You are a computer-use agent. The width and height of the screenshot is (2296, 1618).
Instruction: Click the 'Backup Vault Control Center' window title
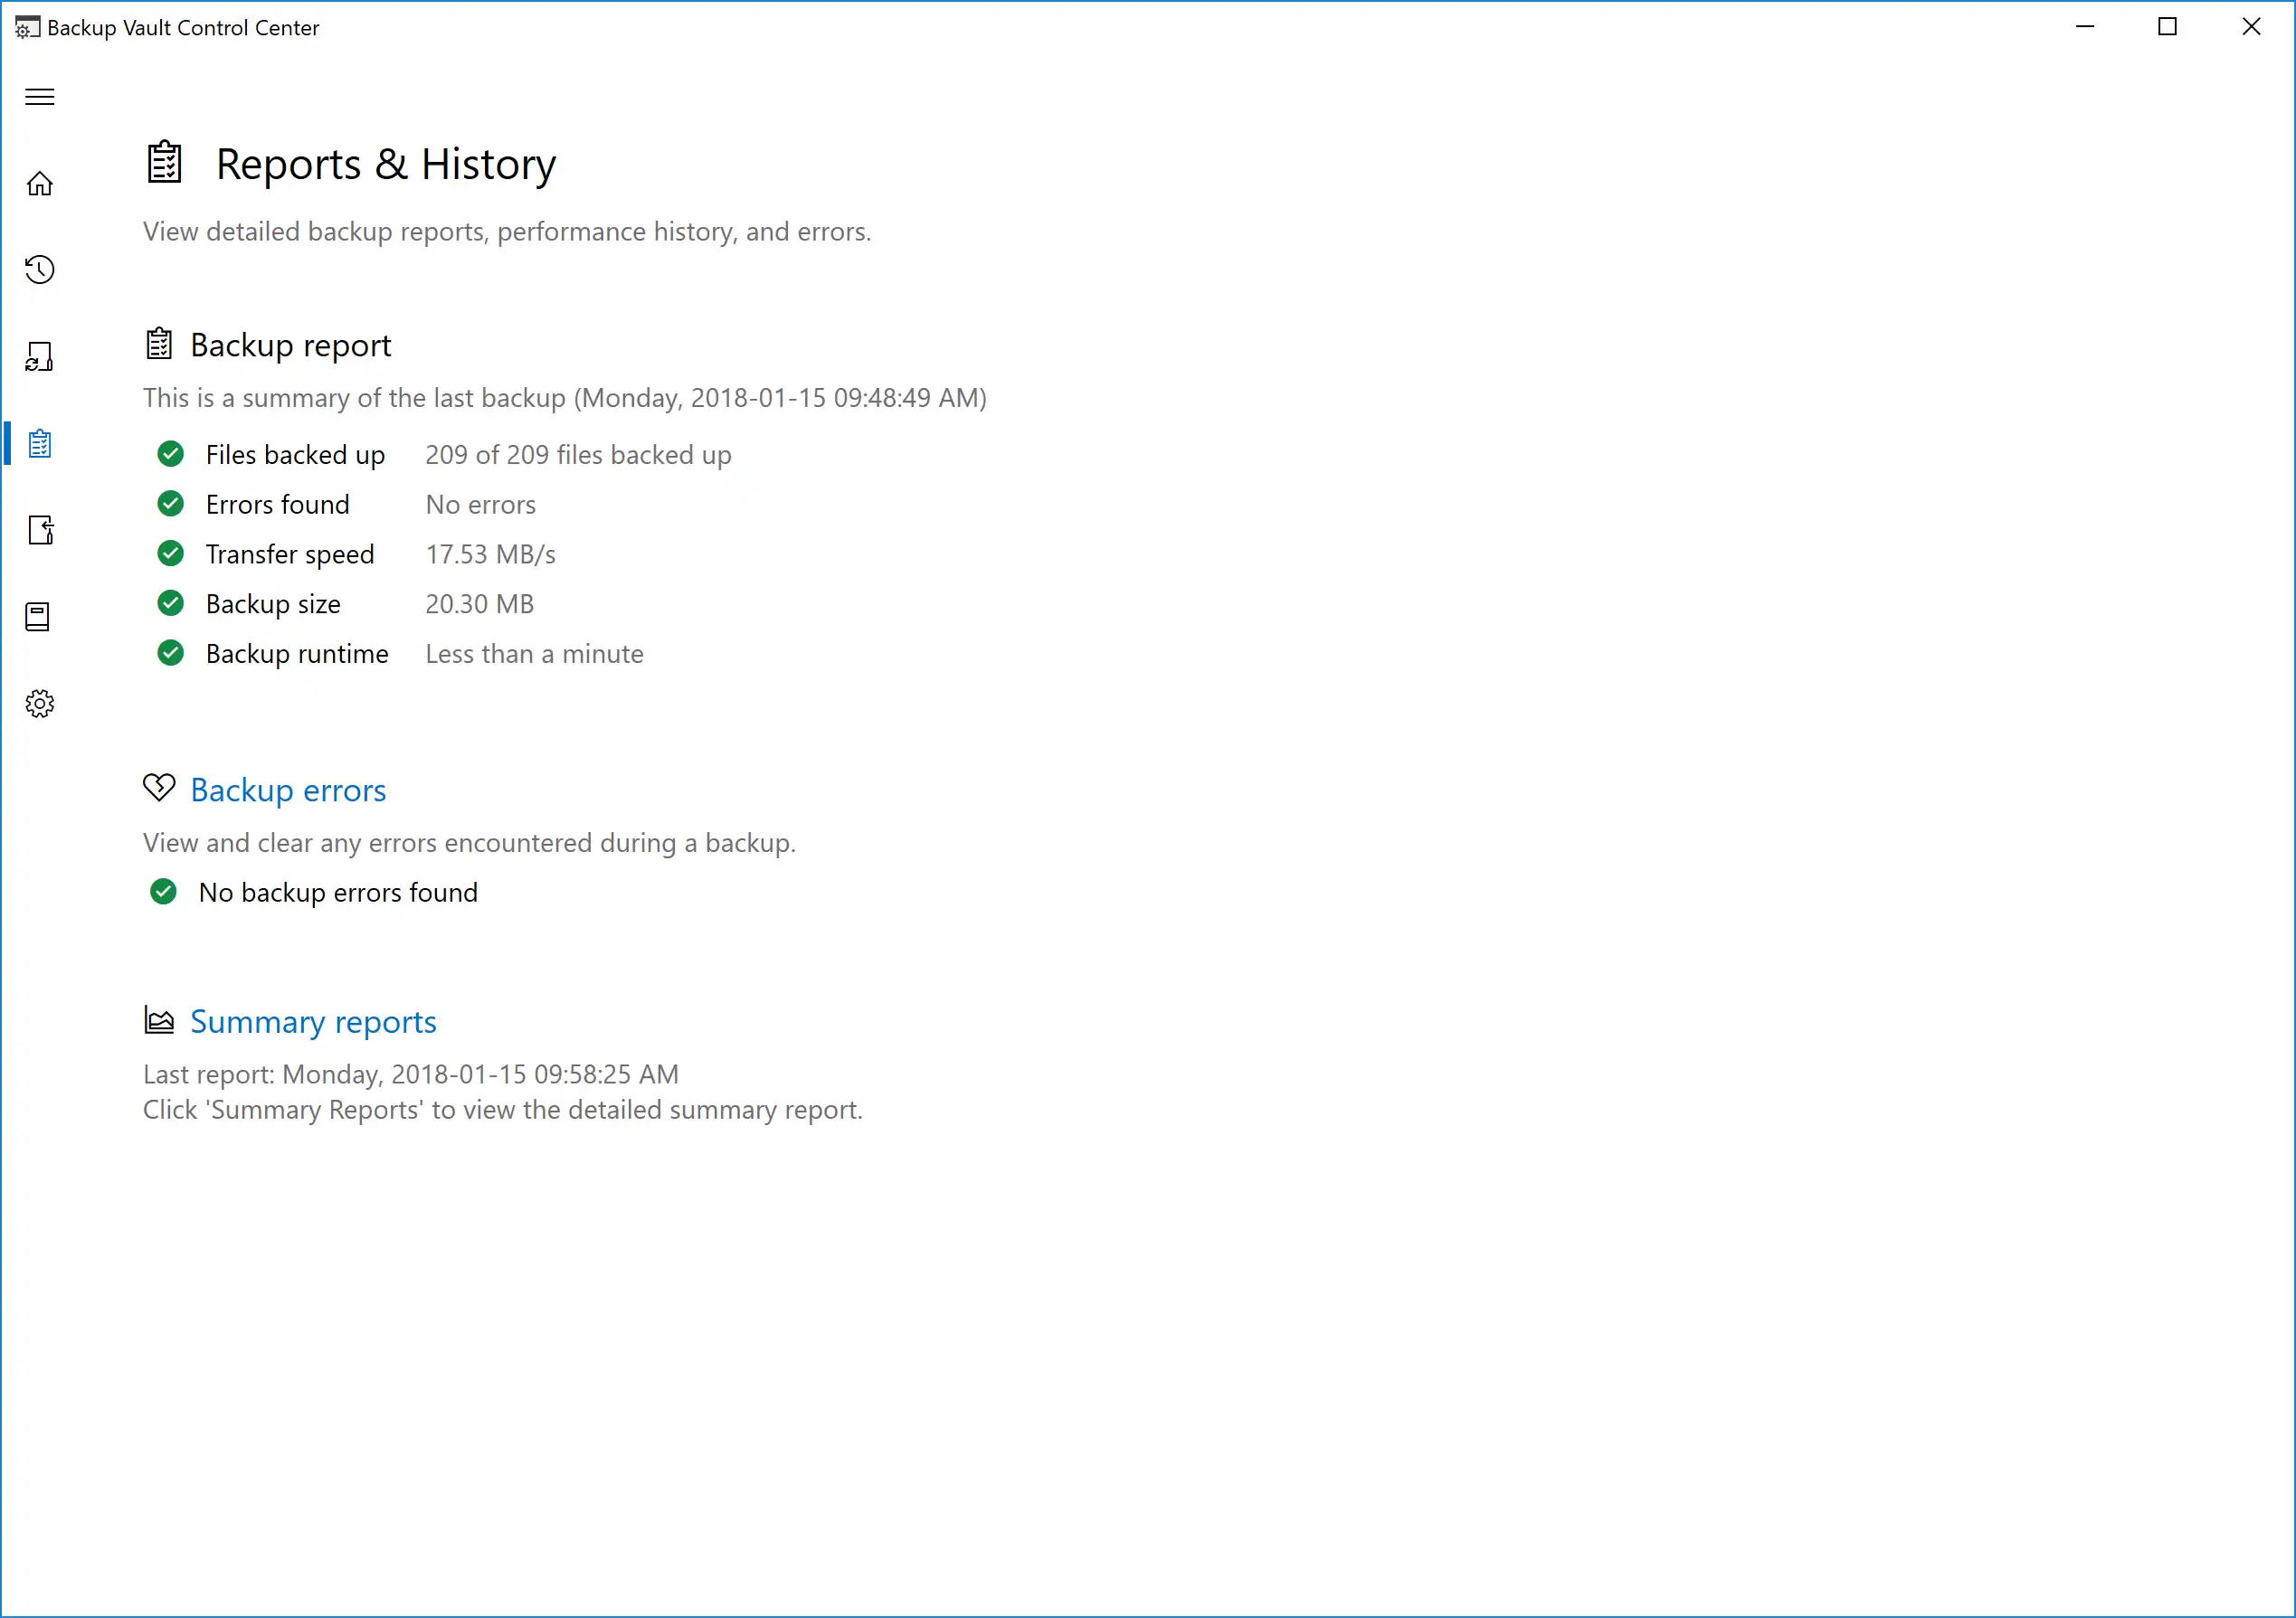(183, 28)
